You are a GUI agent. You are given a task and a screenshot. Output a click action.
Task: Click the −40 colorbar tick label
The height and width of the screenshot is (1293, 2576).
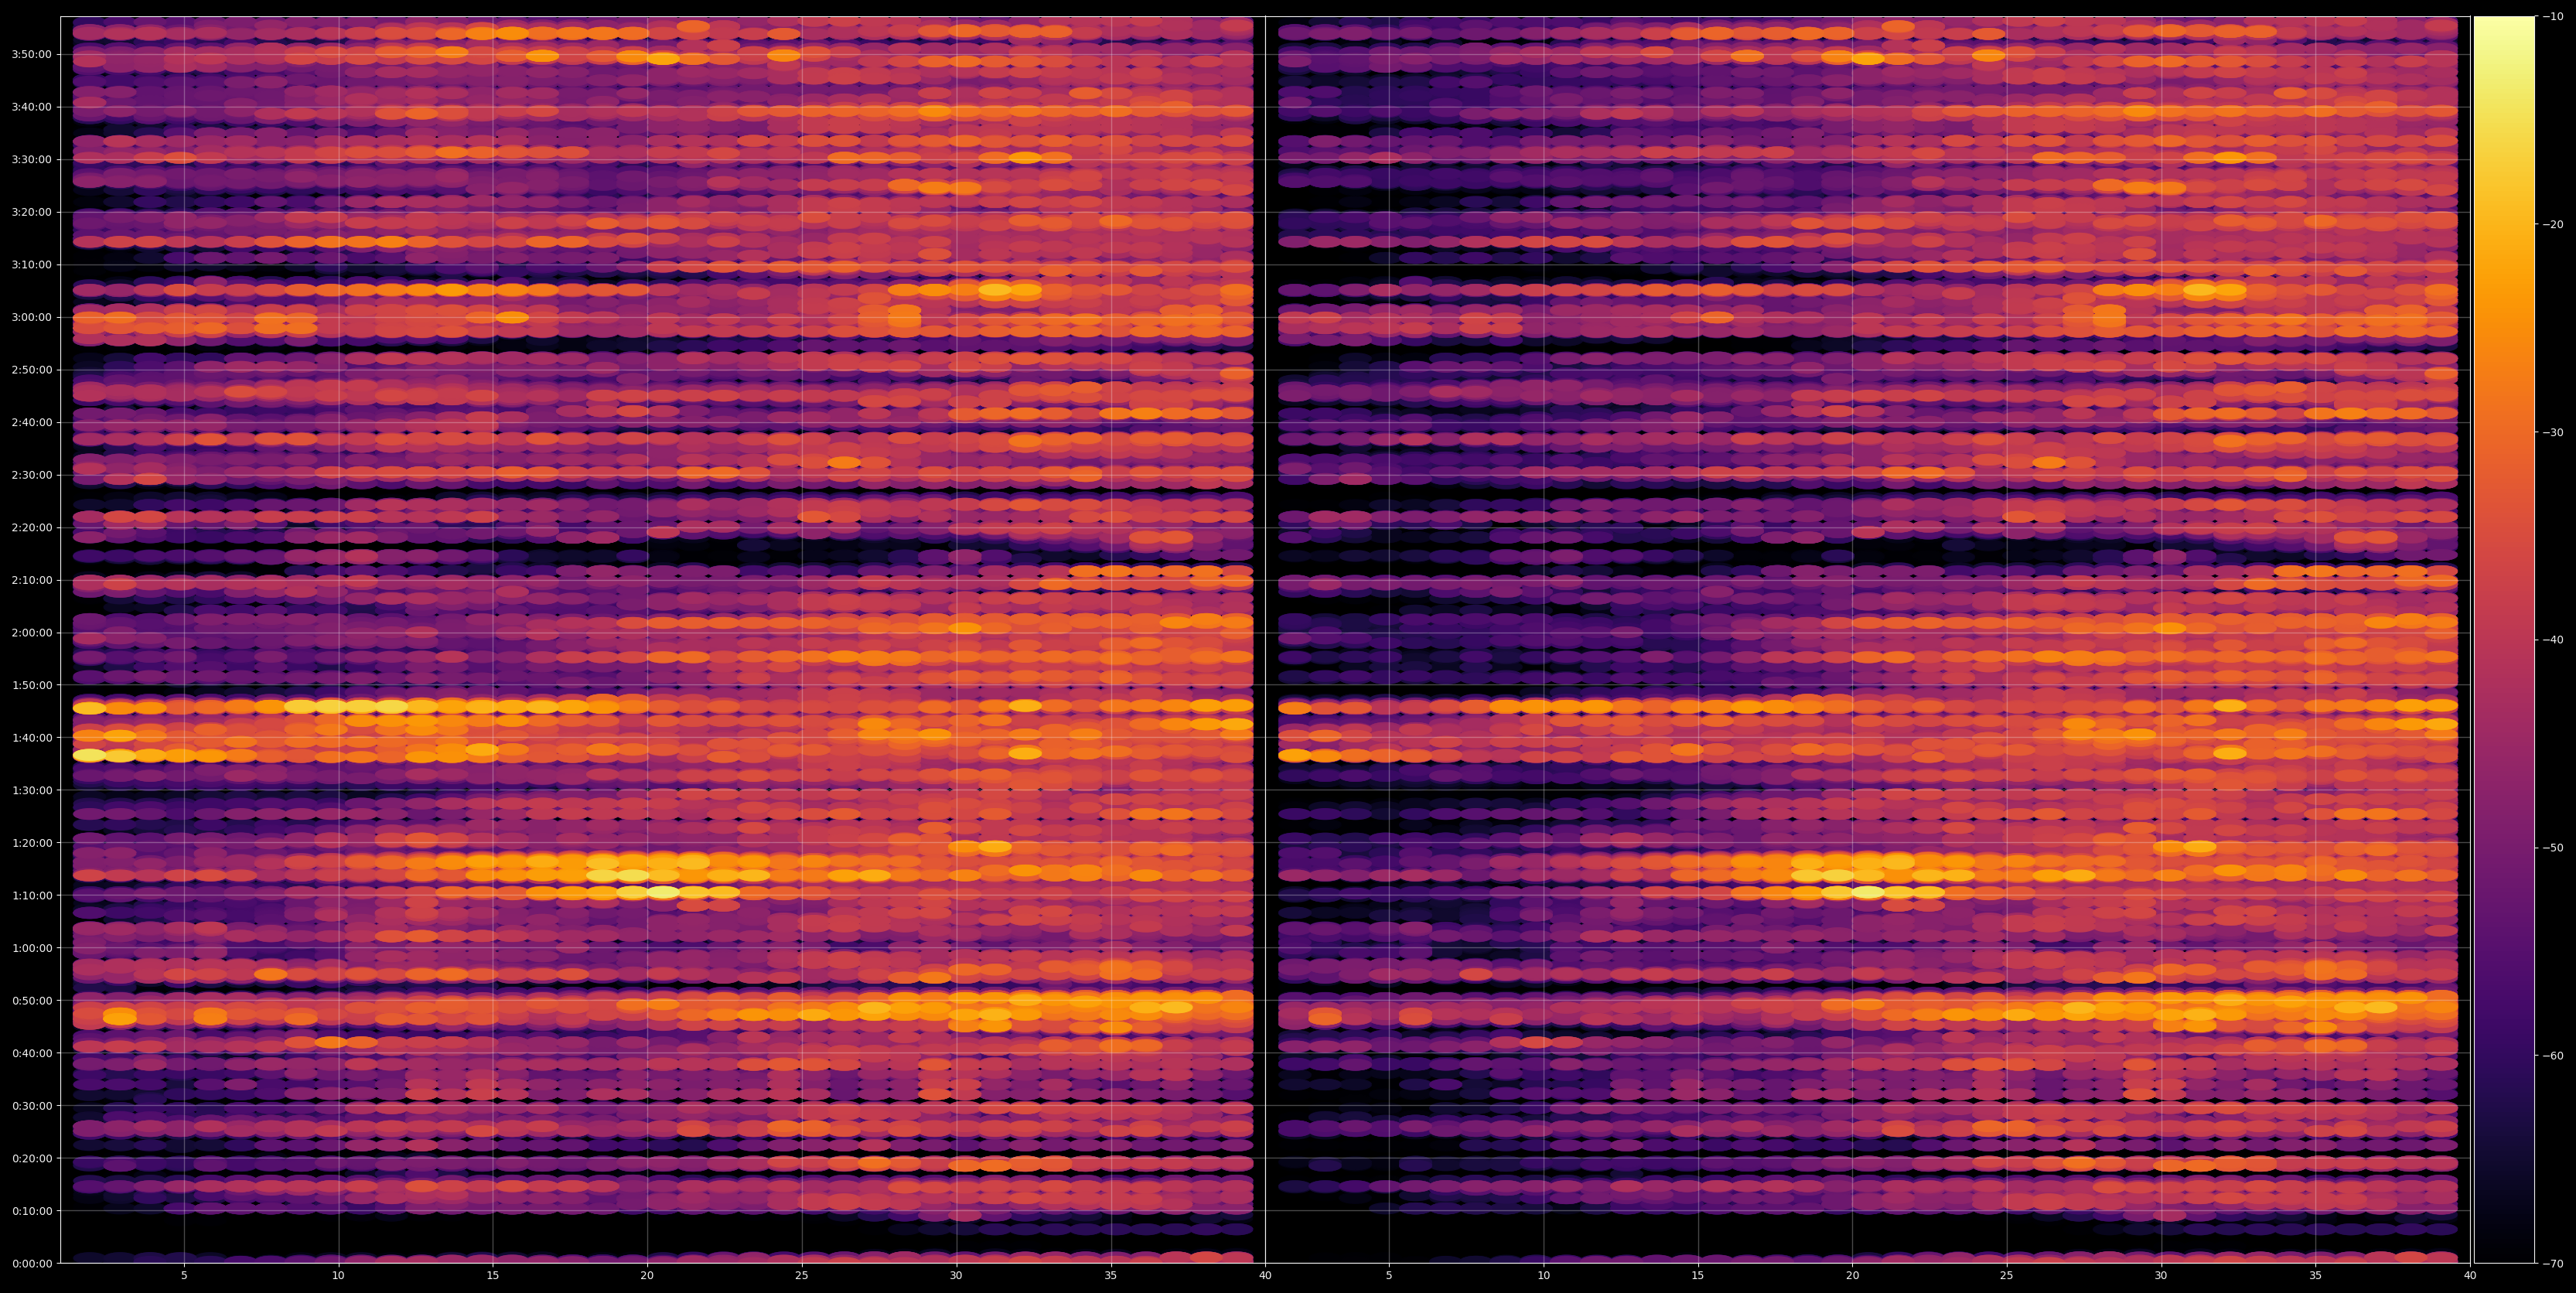pyautogui.click(x=2552, y=640)
